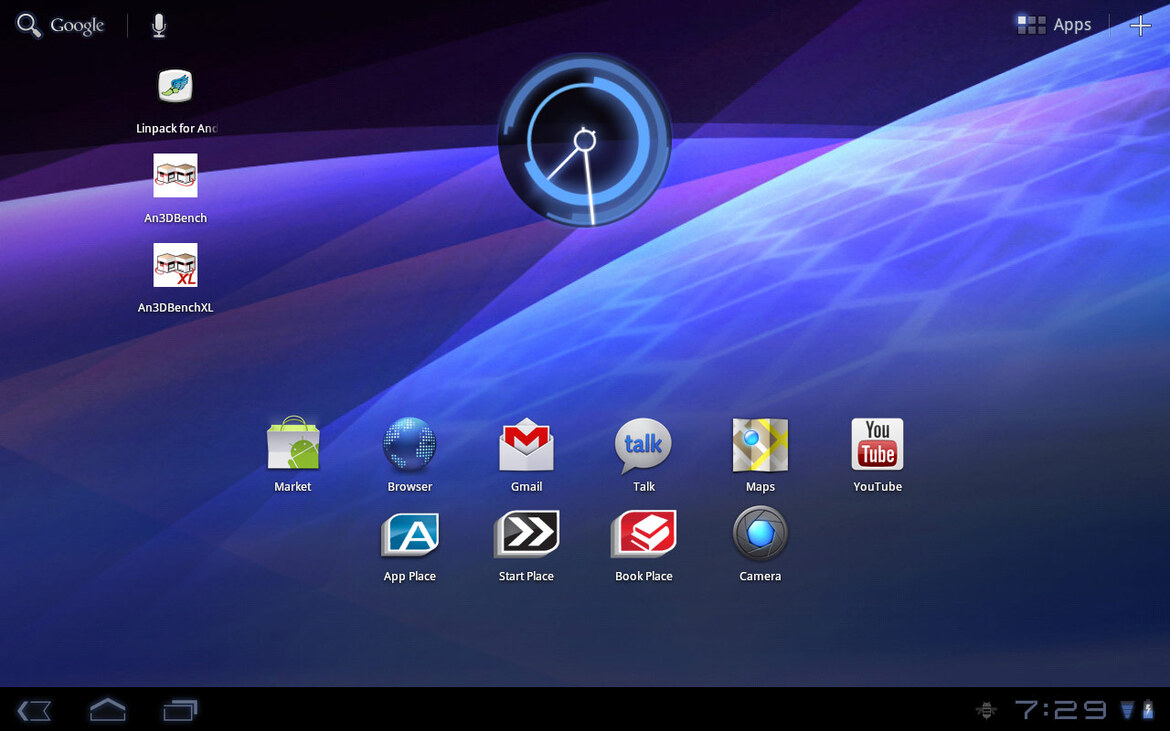Screen dimensions: 1170x731
Task: Start the Talk chat app
Action: point(643,445)
